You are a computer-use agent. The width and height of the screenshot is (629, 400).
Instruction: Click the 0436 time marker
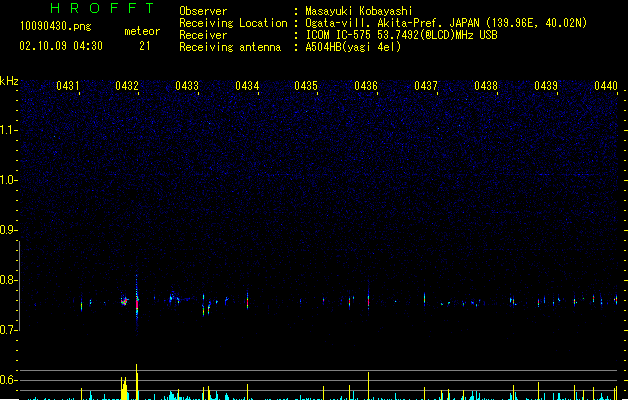(366, 86)
